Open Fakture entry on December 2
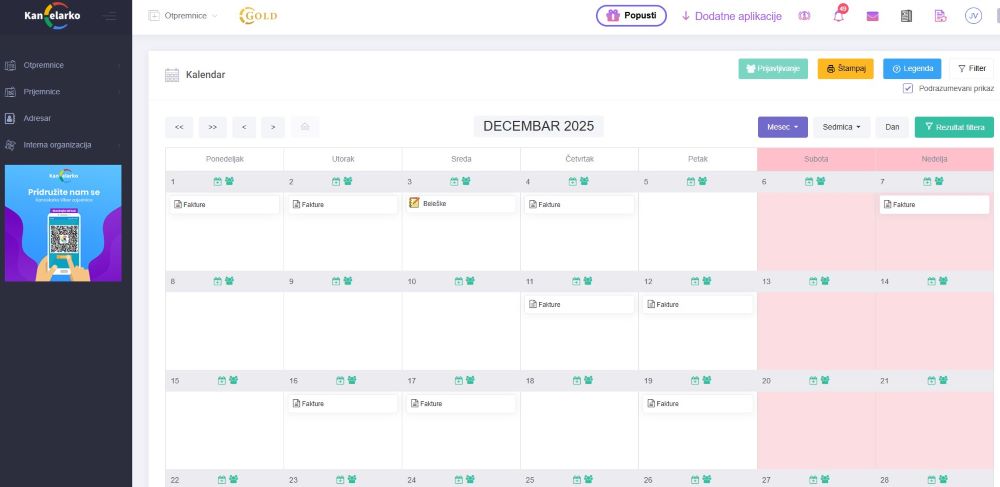1000x487 pixels. pos(343,205)
